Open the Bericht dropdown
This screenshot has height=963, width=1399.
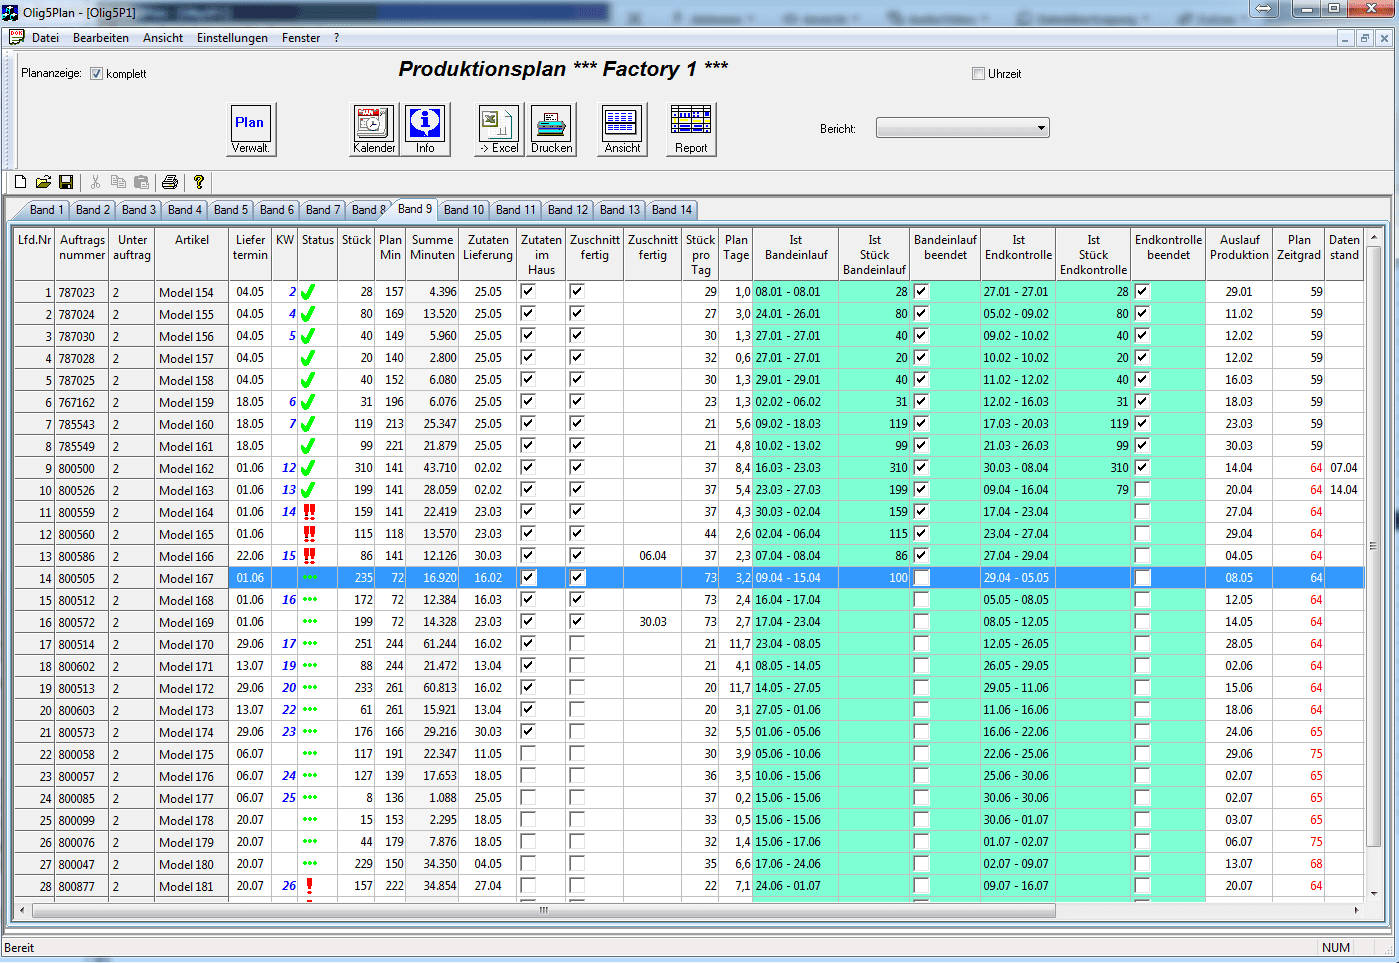(1041, 128)
